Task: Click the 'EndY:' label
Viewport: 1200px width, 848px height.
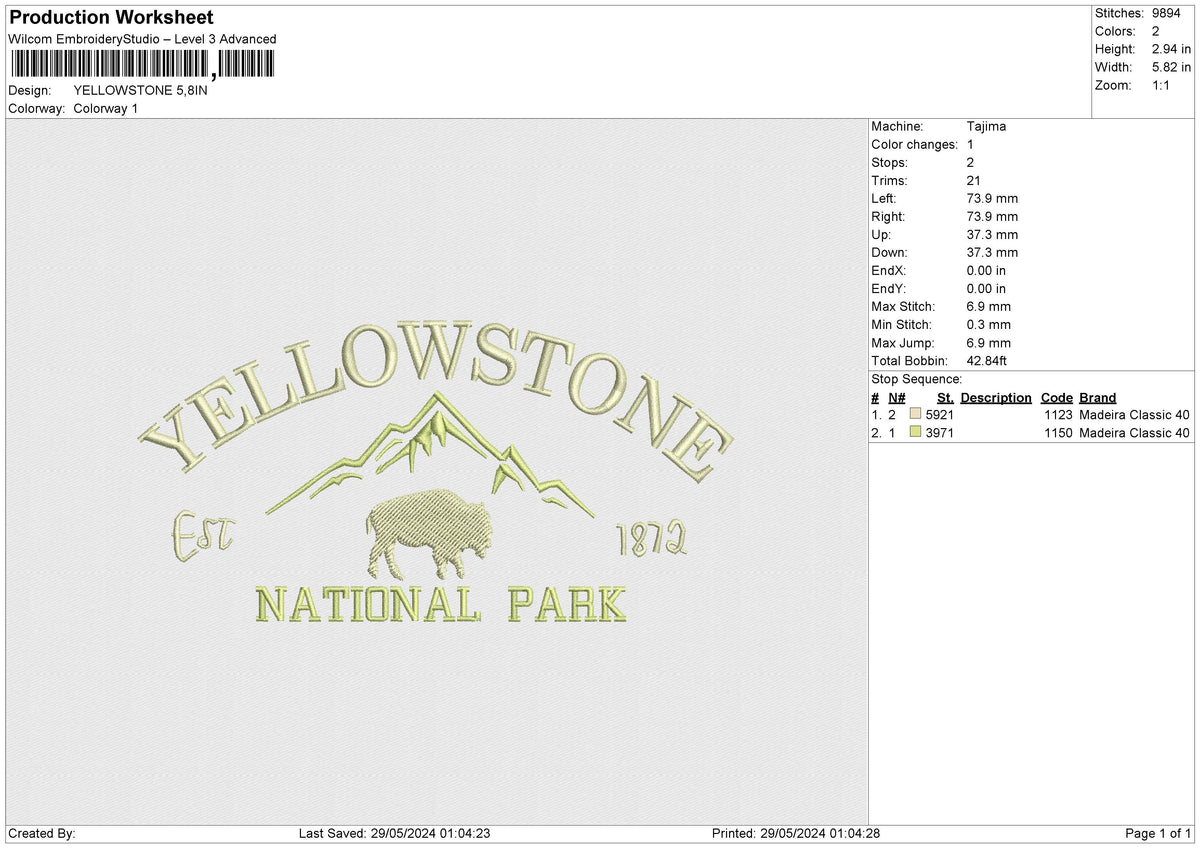Action: 890,289
